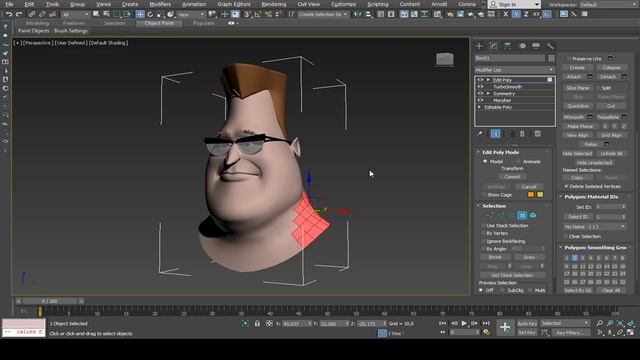
Task: Click the Angle Snap toggle icon
Action: point(258,14)
